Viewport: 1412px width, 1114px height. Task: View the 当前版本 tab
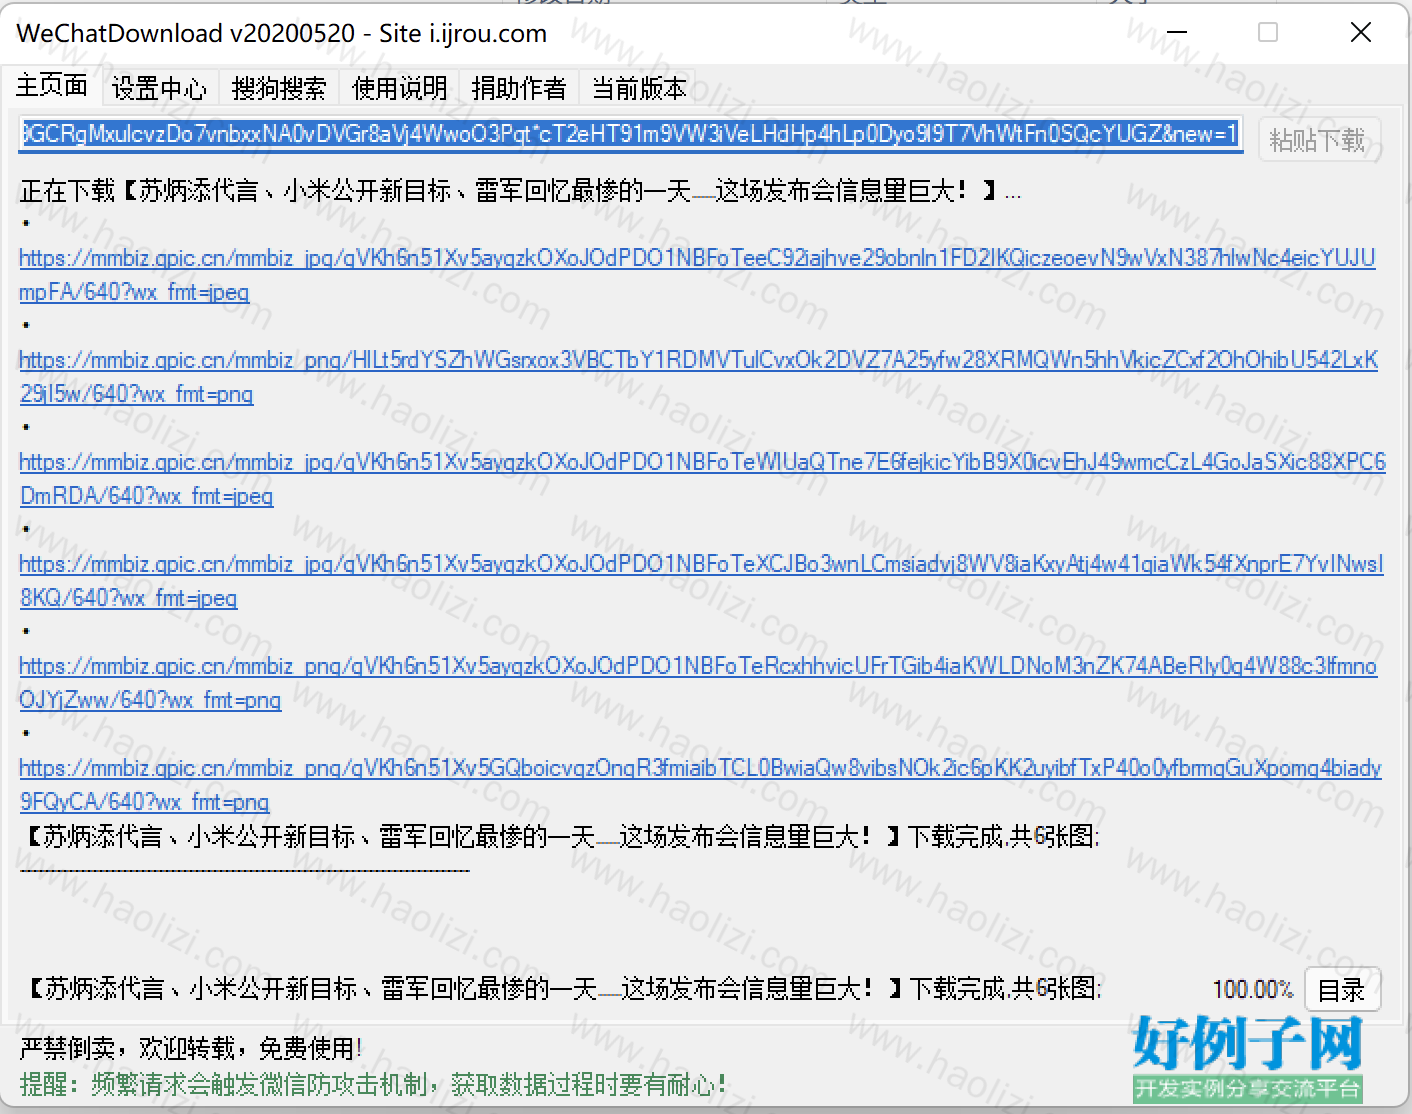640,88
